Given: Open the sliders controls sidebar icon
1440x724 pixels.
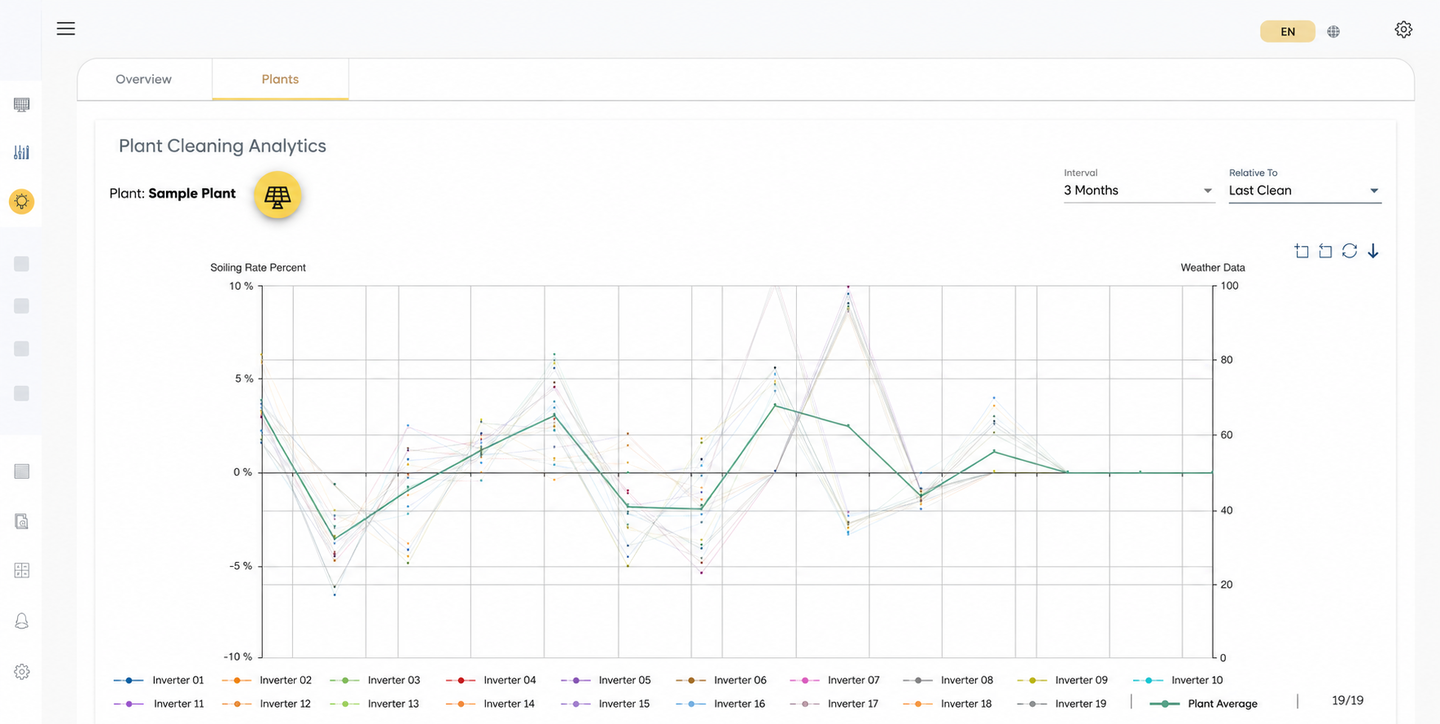Looking at the screenshot, I should (x=22, y=152).
